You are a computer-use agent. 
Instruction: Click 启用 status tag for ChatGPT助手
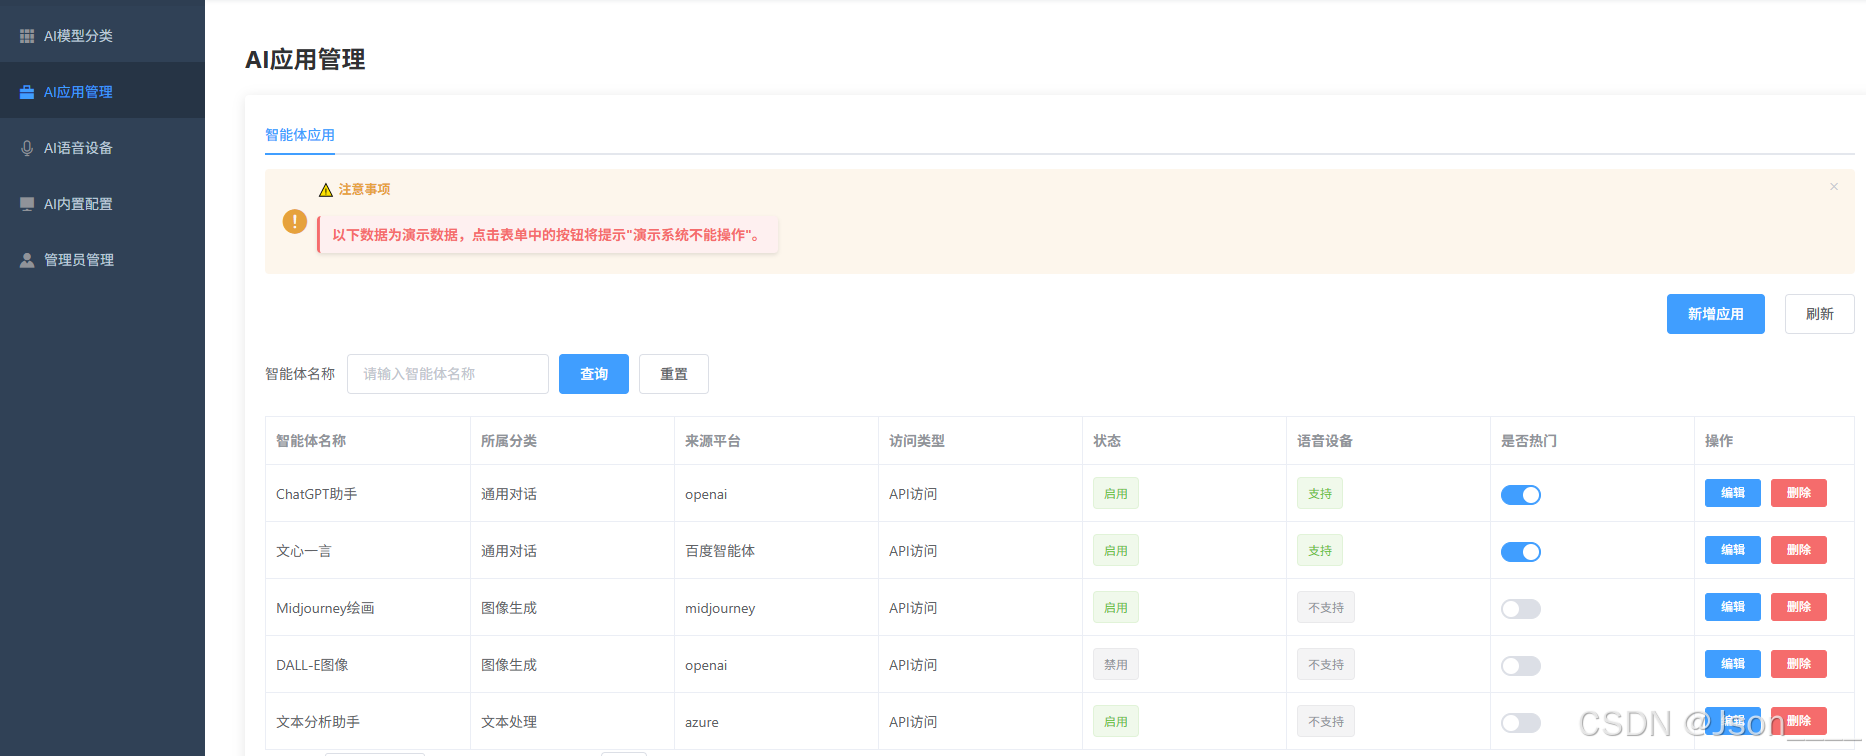pyautogui.click(x=1116, y=494)
